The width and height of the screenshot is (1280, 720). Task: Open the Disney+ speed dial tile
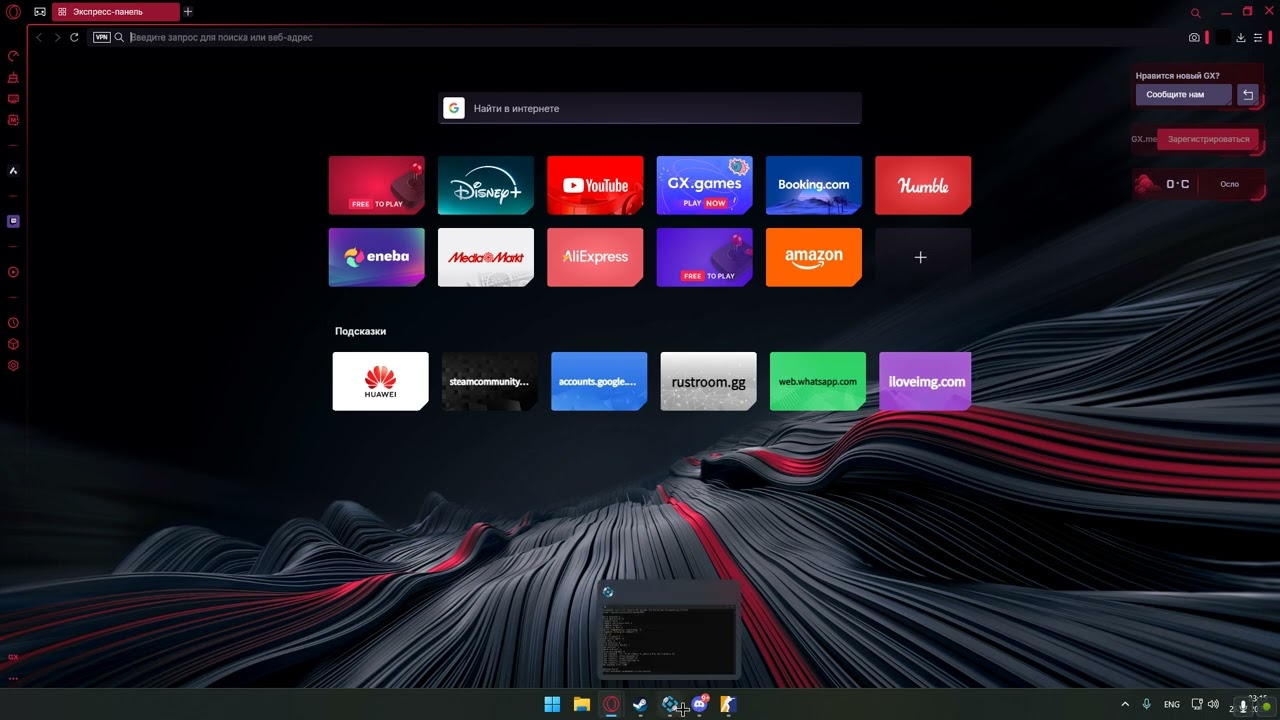click(x=486, y=185)
